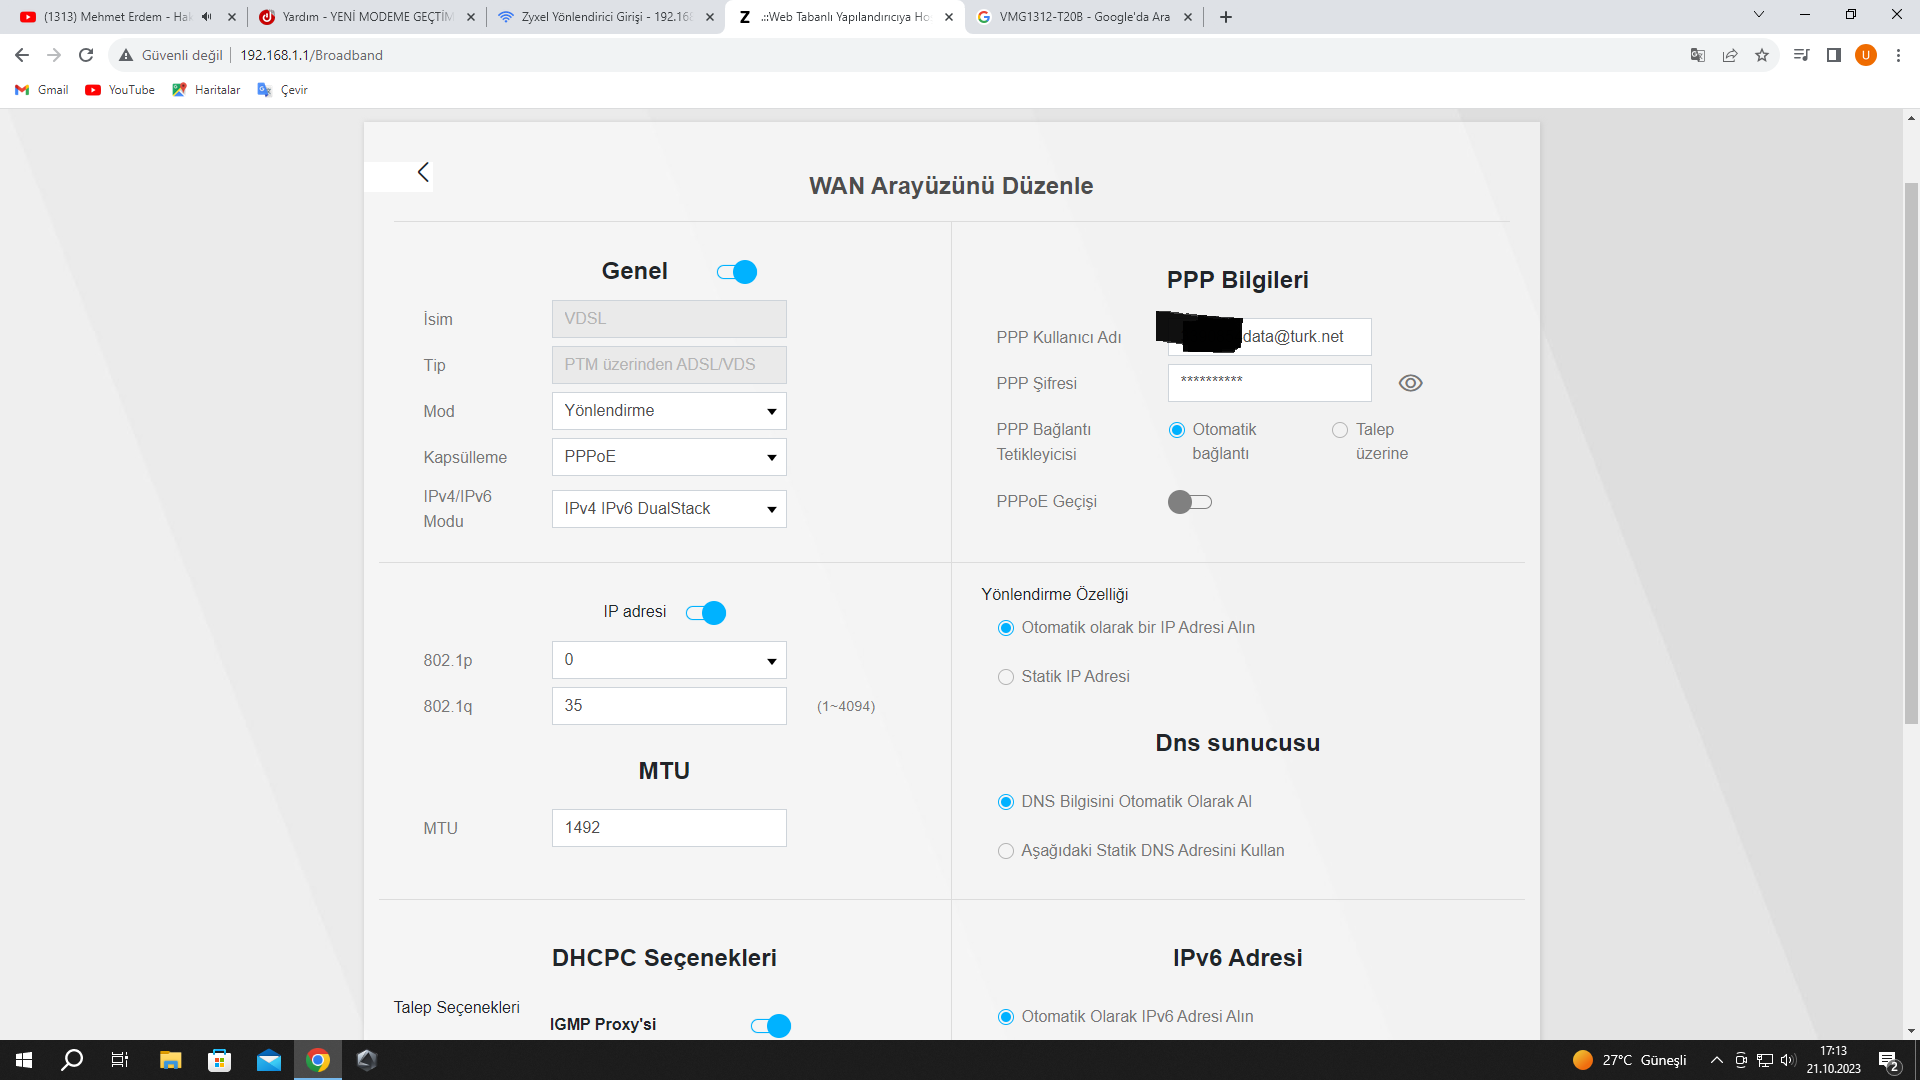The width and height of the screenshot is (1920, 1080).
Task: Open IPv4 IPv6 DualStack dropdown
Action: pyautogui.click(x=669, y=509)
